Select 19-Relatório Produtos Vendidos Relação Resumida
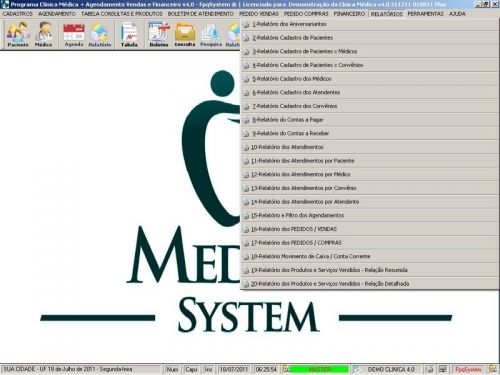Viewport: 500px width, 375px height. click(x=369, y=270)
